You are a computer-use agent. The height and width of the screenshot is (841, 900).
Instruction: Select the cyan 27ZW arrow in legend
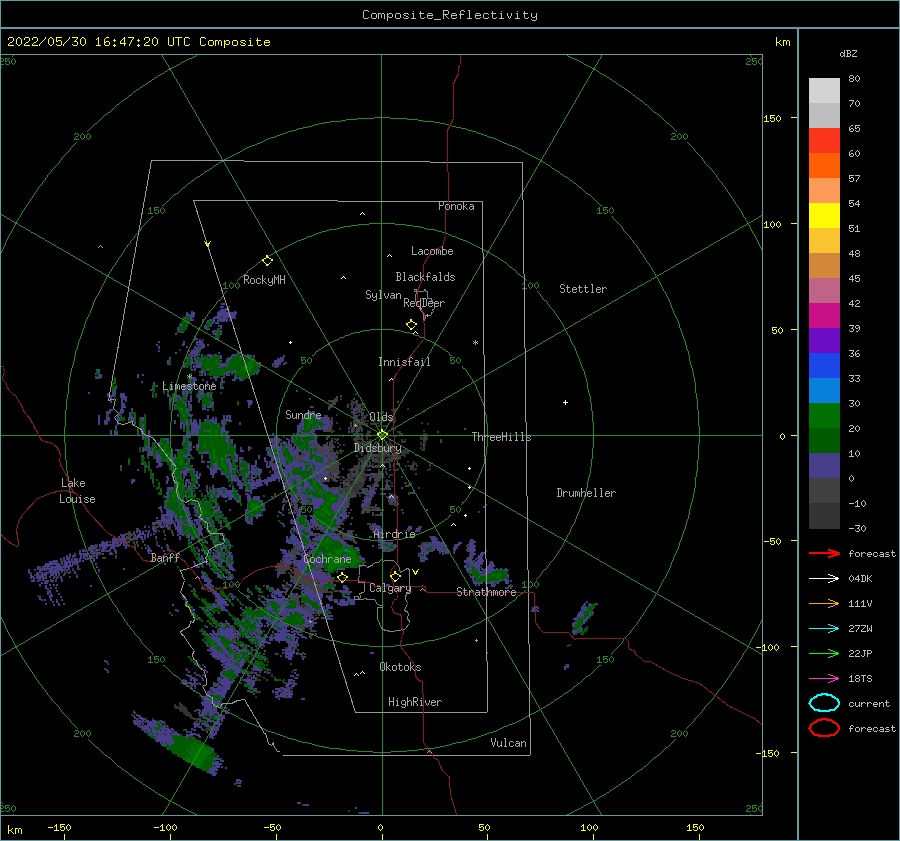click(824, 629)
